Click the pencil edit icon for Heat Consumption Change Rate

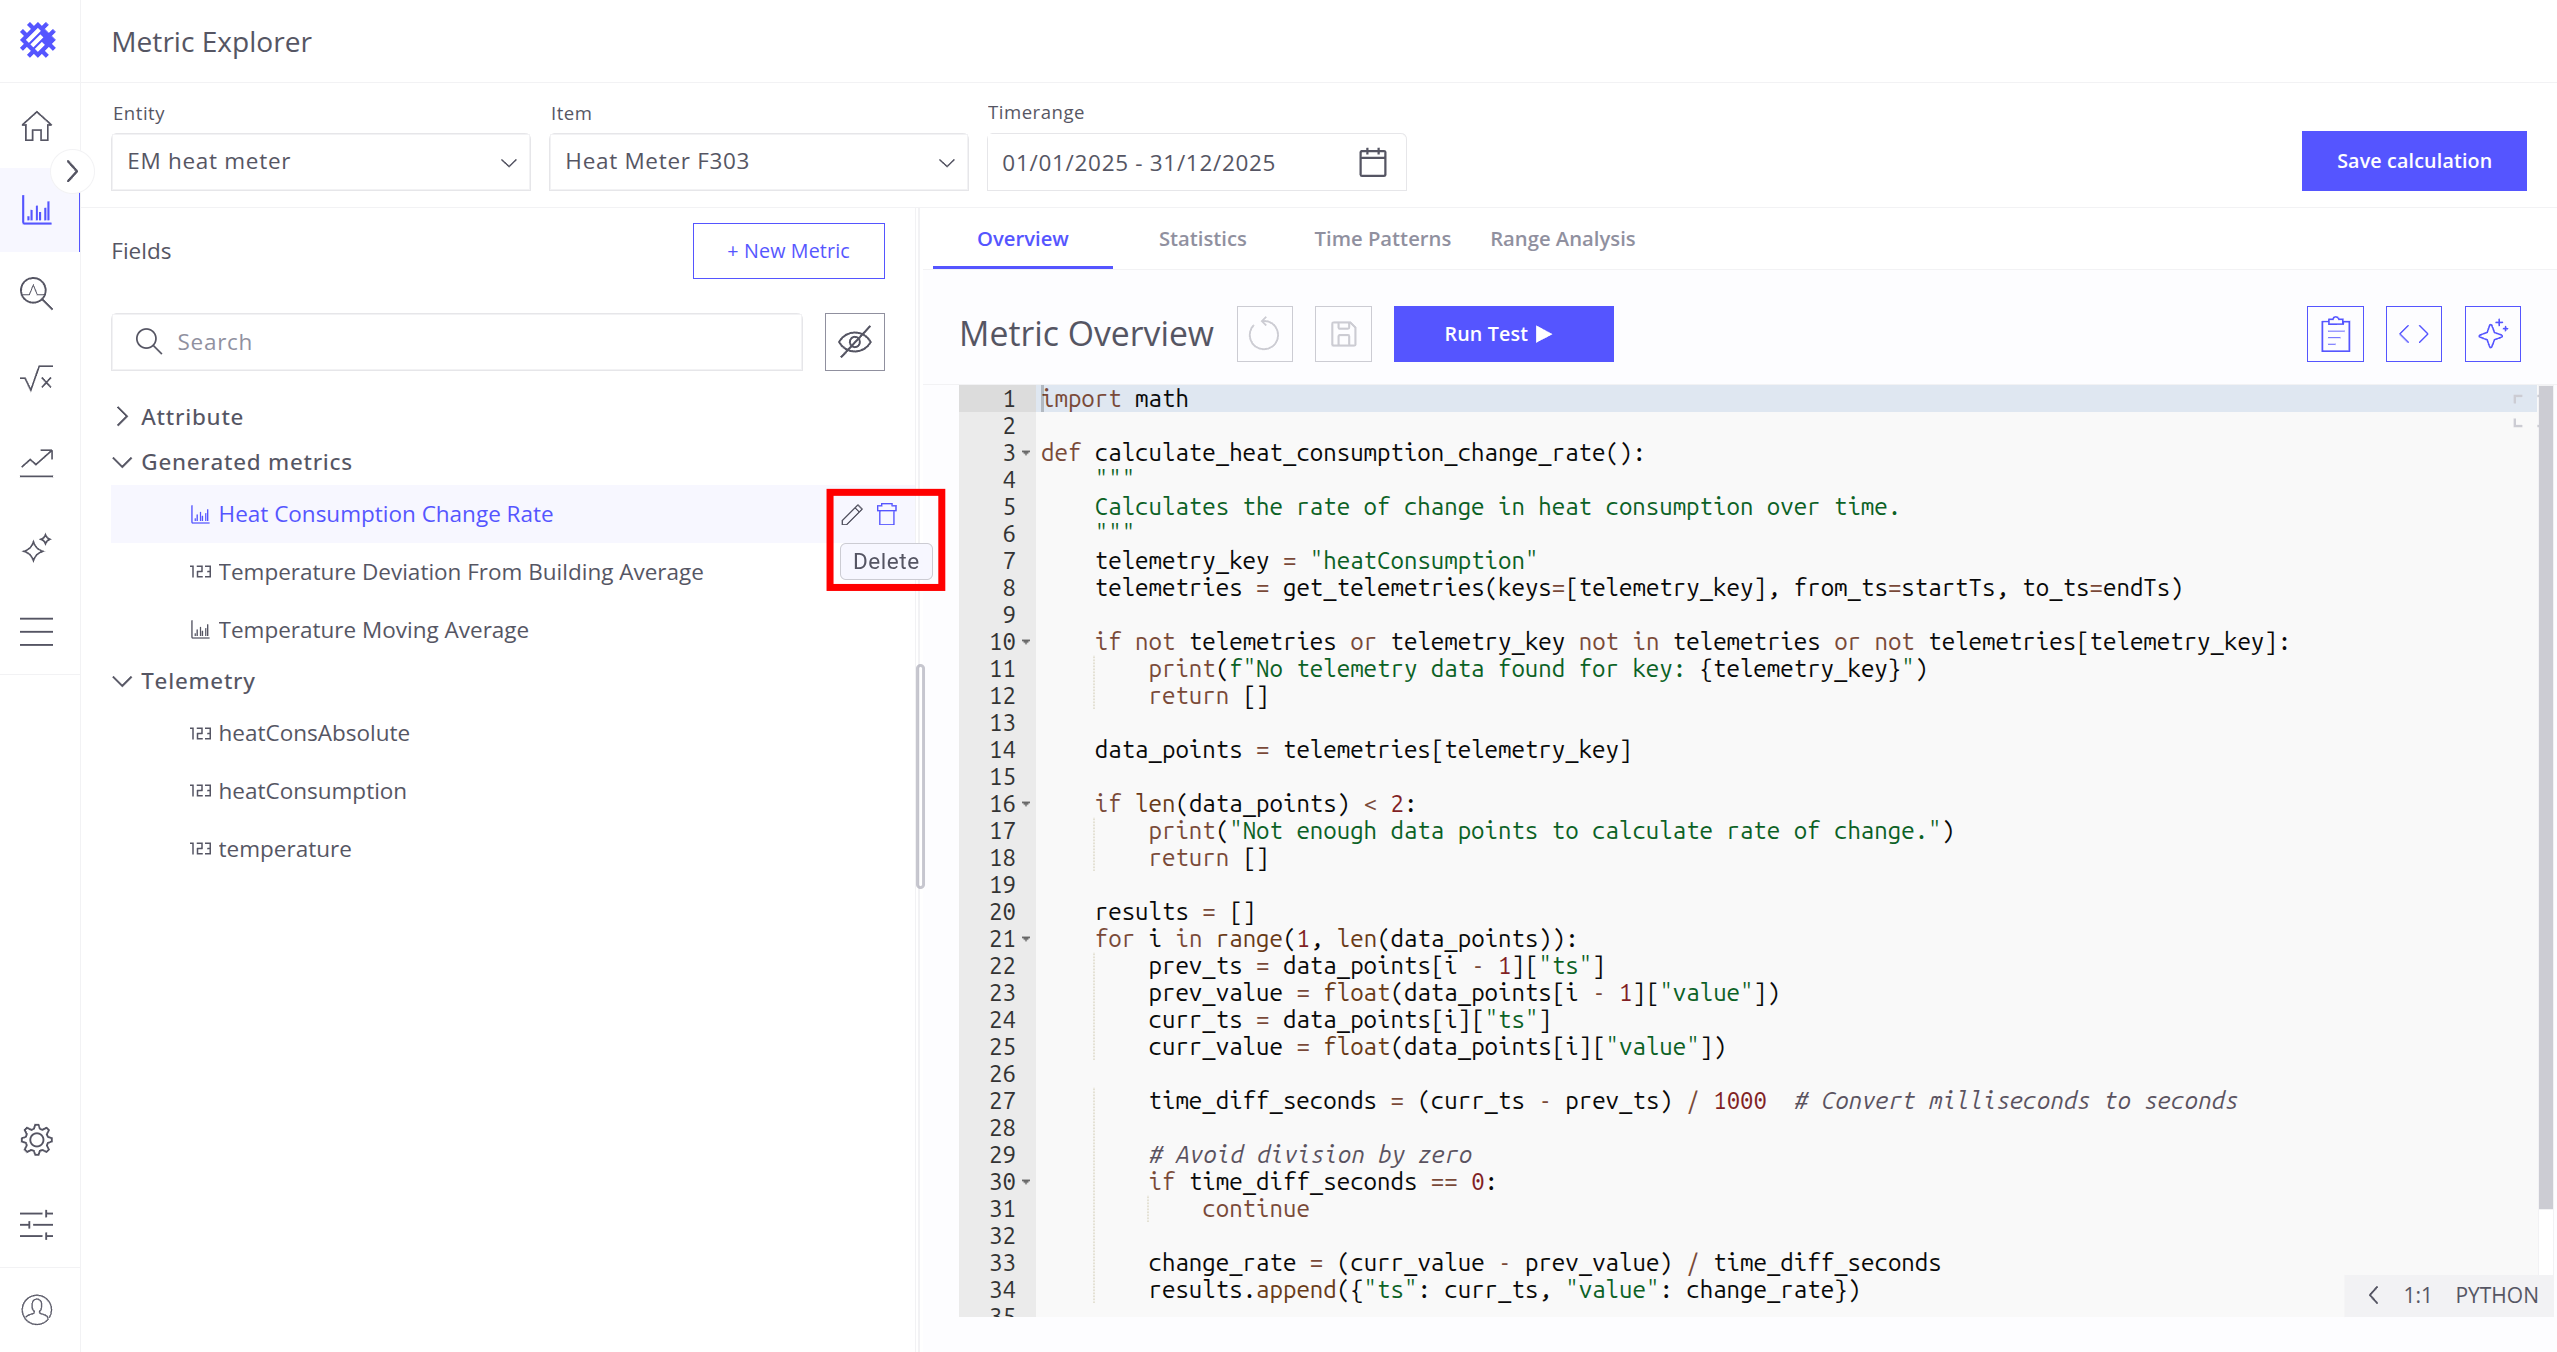point(851,515)
